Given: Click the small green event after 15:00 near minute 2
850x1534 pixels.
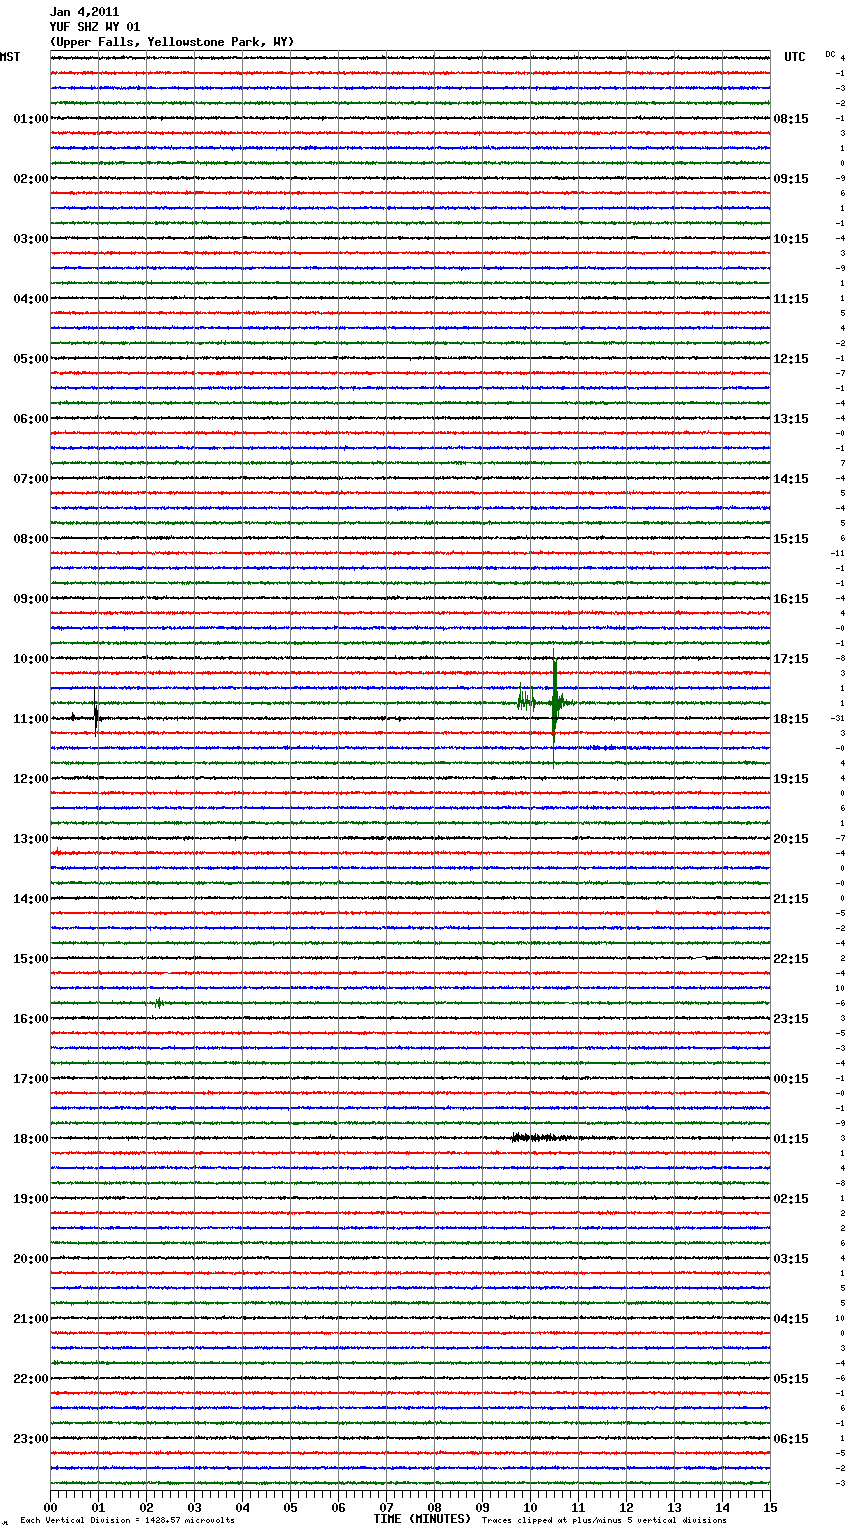Looking at the screenshot, I should 158,1002.
